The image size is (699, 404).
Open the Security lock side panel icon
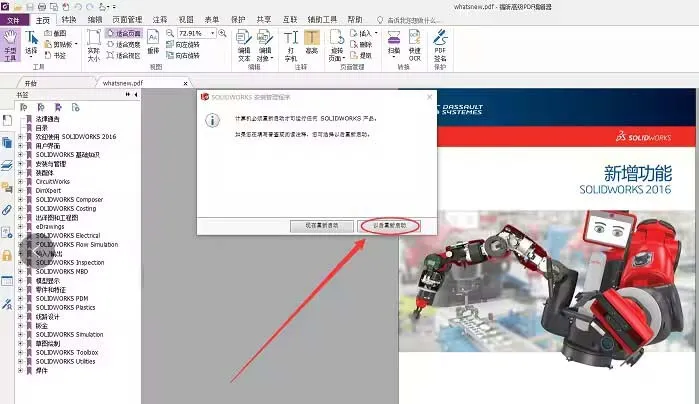(x=7, y=256)
